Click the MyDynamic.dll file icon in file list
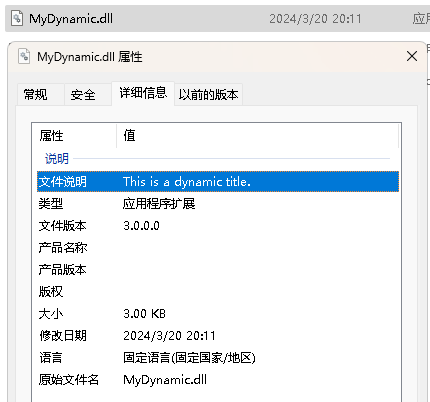Screen dimensions: 430x402 17,18
